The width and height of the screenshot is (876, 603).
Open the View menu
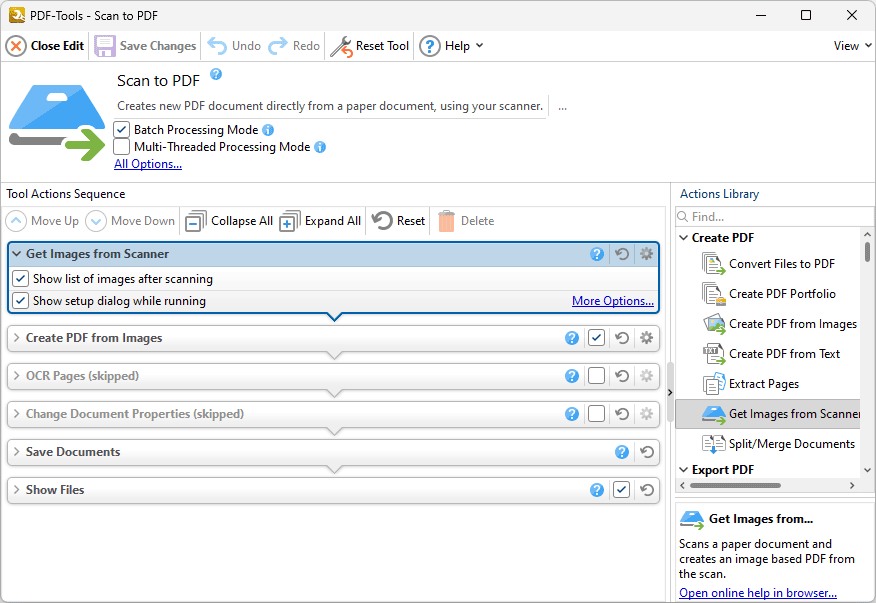tap(852, 46)
